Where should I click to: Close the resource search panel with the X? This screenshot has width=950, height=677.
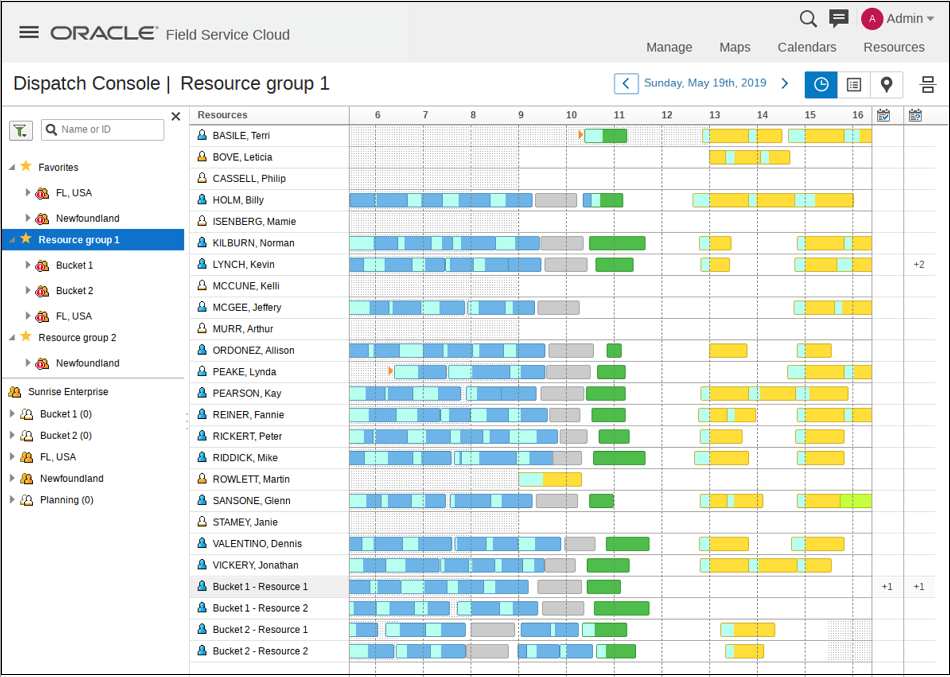coord(176,116)
